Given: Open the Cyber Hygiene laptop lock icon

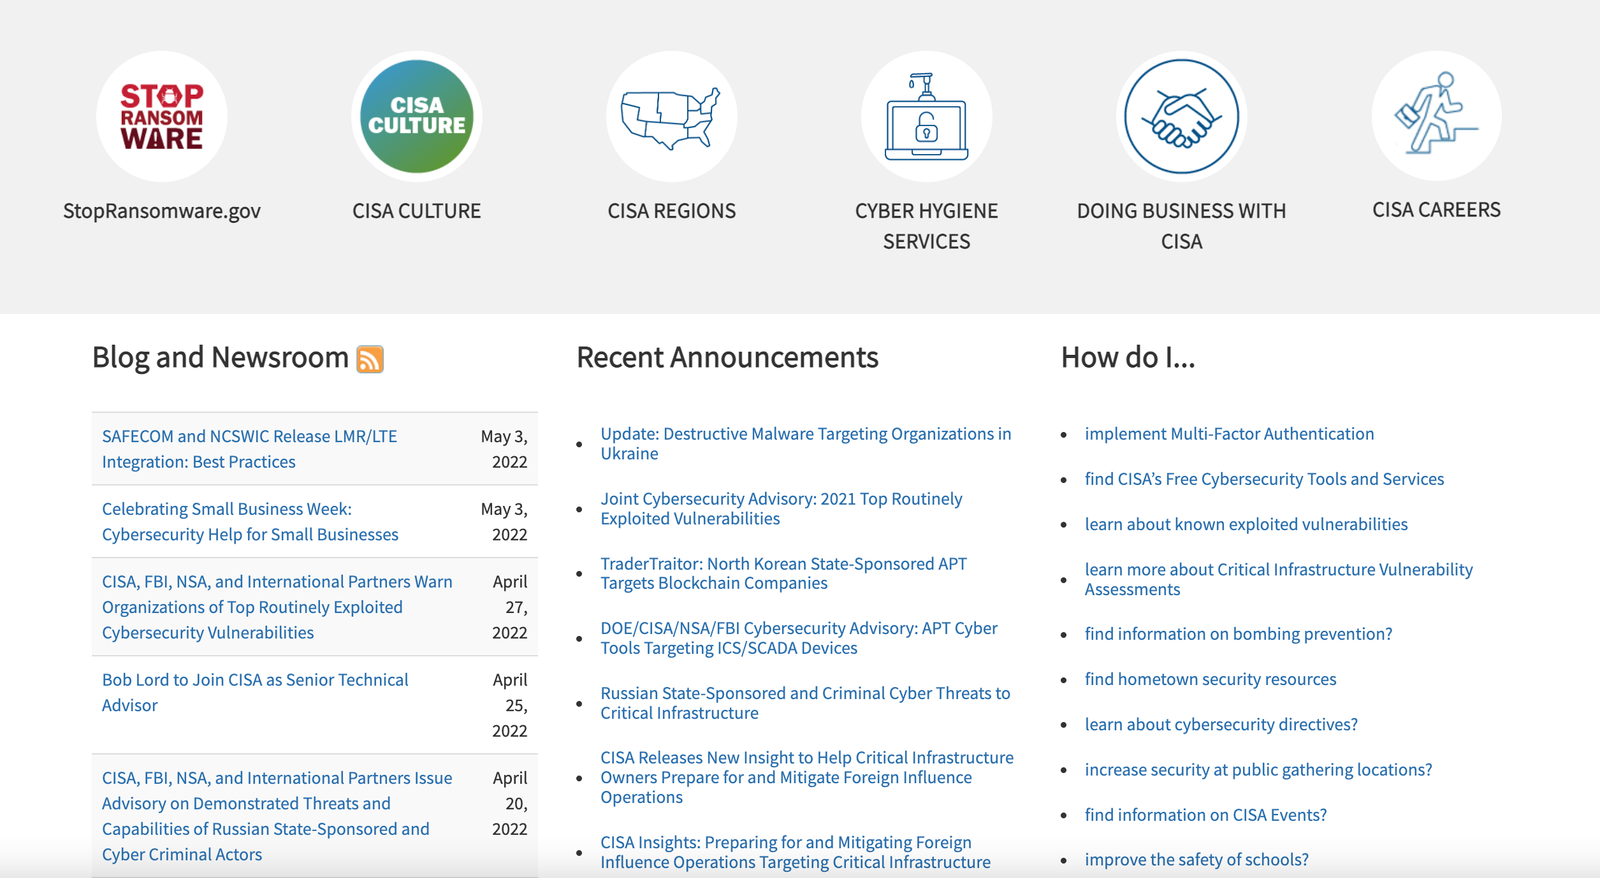Looking at the screenshot, I should pyautogui.click(x=927, y=116).
